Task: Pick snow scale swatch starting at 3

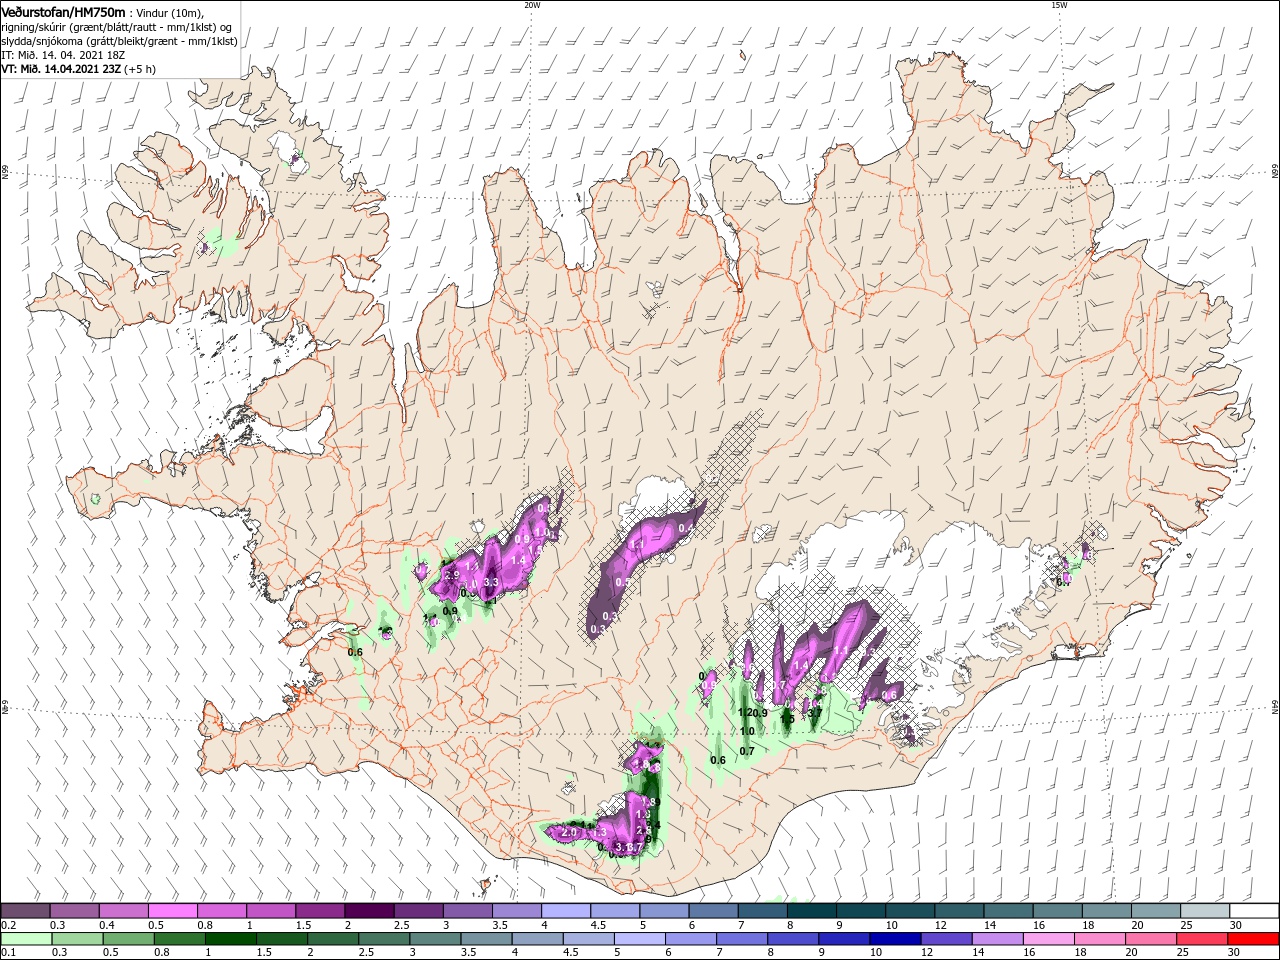Action: (466, 911)
